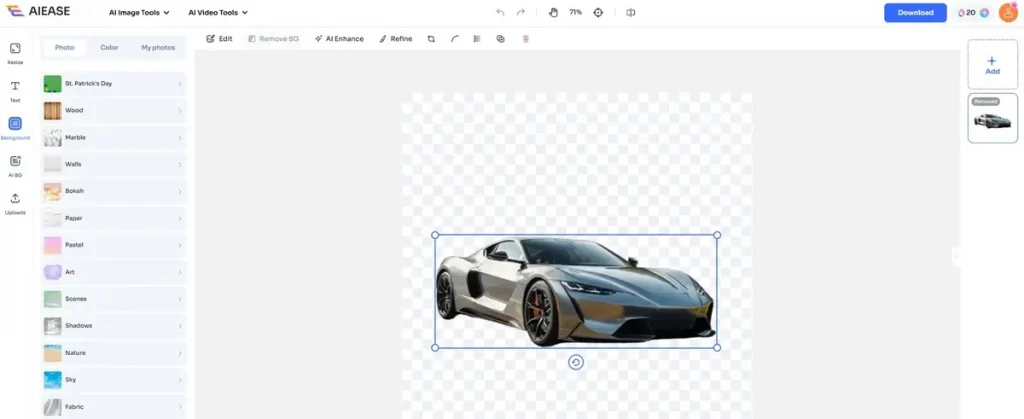Click the AI Enhance button
Image resolution: width=1024 pixels, height=419 pixels.
(x=338, y=39)
